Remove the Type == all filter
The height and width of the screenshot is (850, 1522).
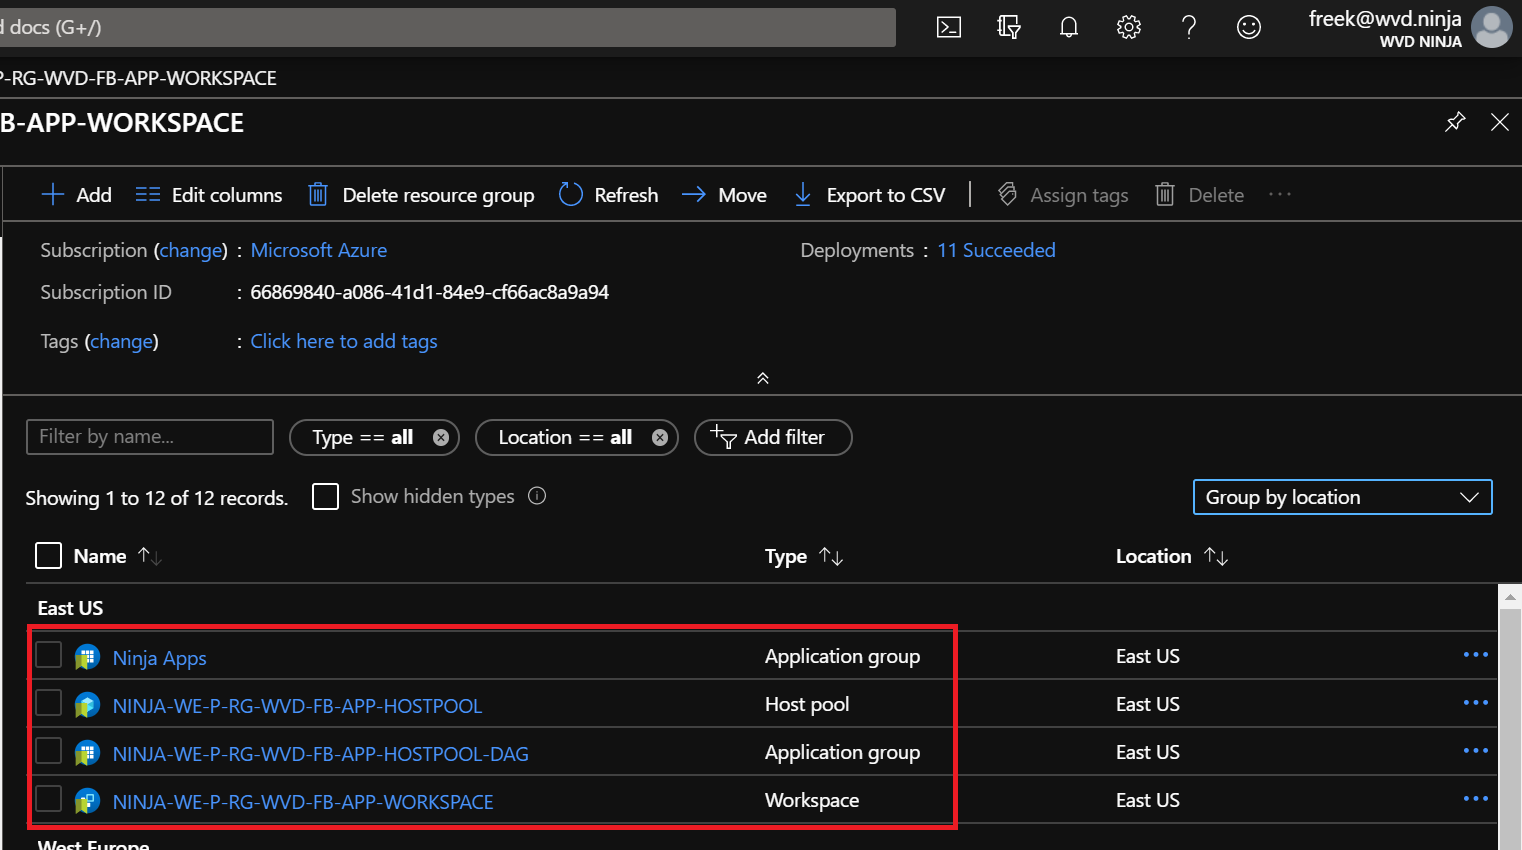(x=440, y=437)
